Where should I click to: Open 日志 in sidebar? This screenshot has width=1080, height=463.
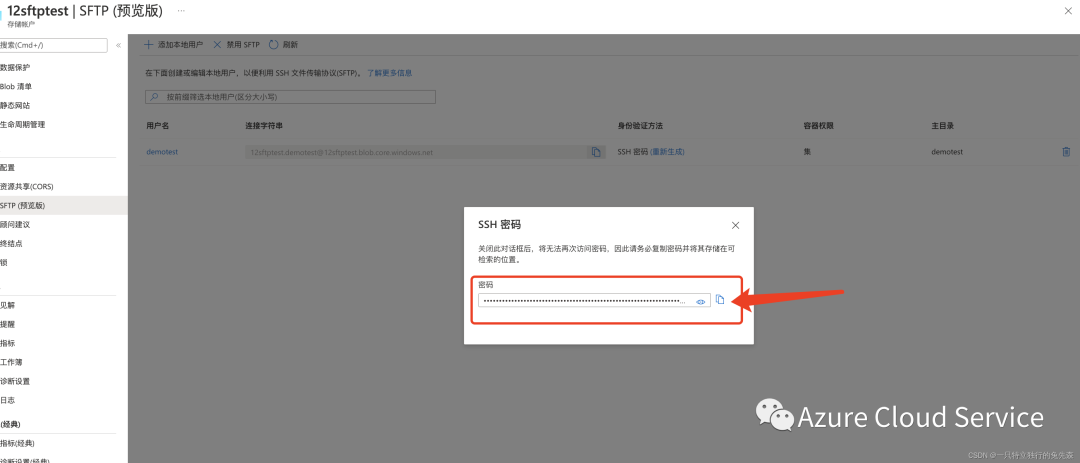[8, 400]
